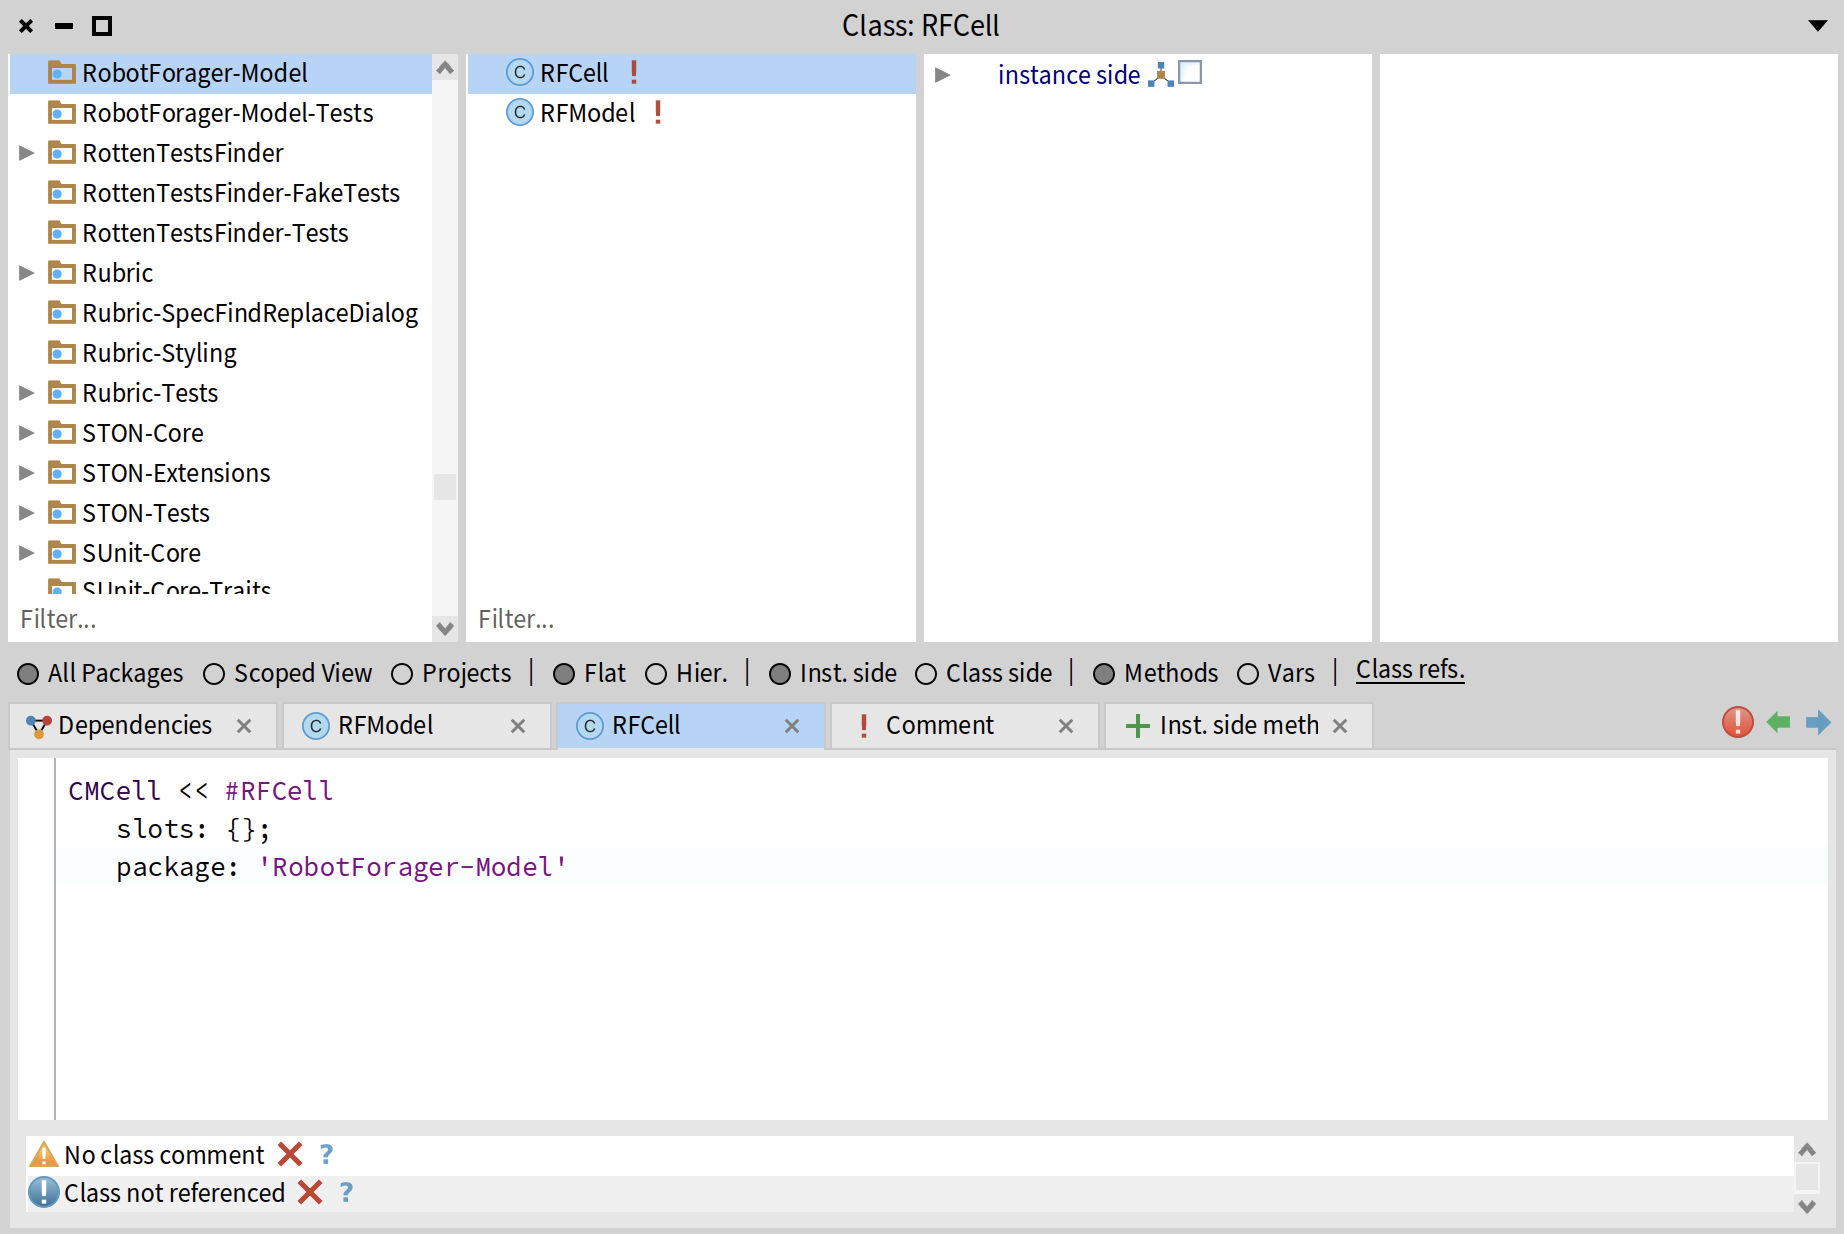Expand the STON-Core package tree
The height and width of the screenshot is (1234, 1844).
(x=27, y=433)
